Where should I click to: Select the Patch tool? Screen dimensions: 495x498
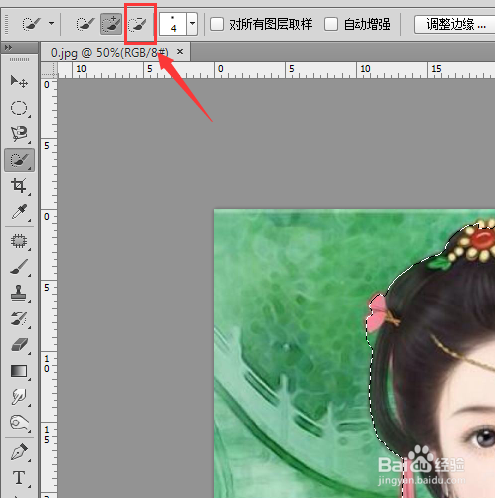[19, 241]
